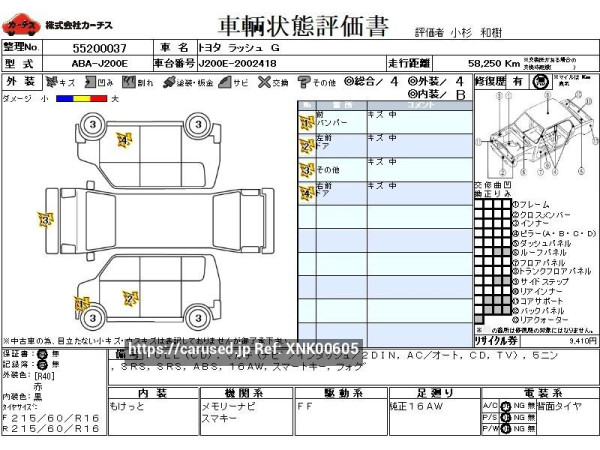
Task: Click the 外装 section header tab
Action: 20,82
